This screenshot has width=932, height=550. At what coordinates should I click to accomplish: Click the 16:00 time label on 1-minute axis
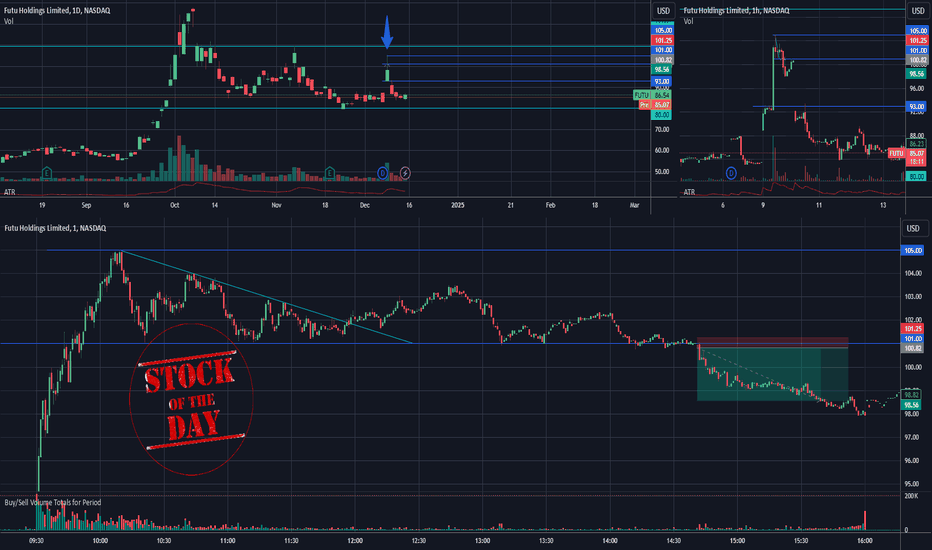(x=865, y=540)
